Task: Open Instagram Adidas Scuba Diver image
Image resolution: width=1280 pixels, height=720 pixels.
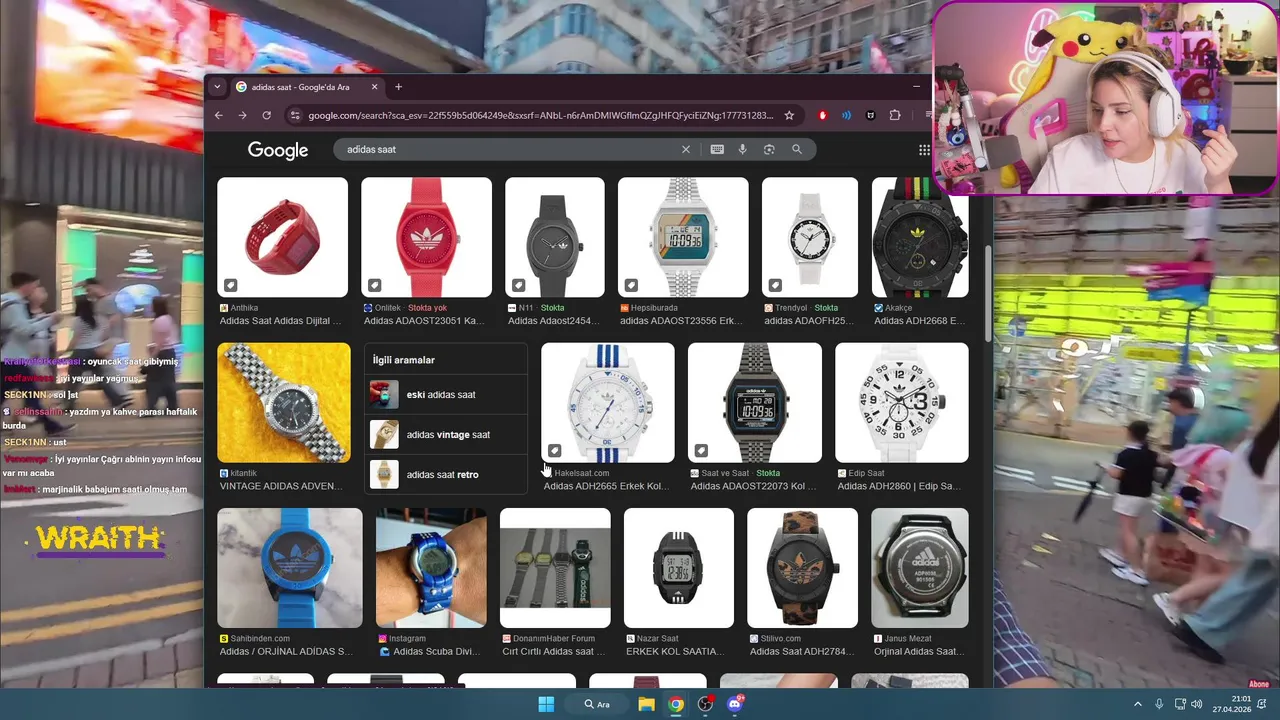Action: click(x=431, y=568)
